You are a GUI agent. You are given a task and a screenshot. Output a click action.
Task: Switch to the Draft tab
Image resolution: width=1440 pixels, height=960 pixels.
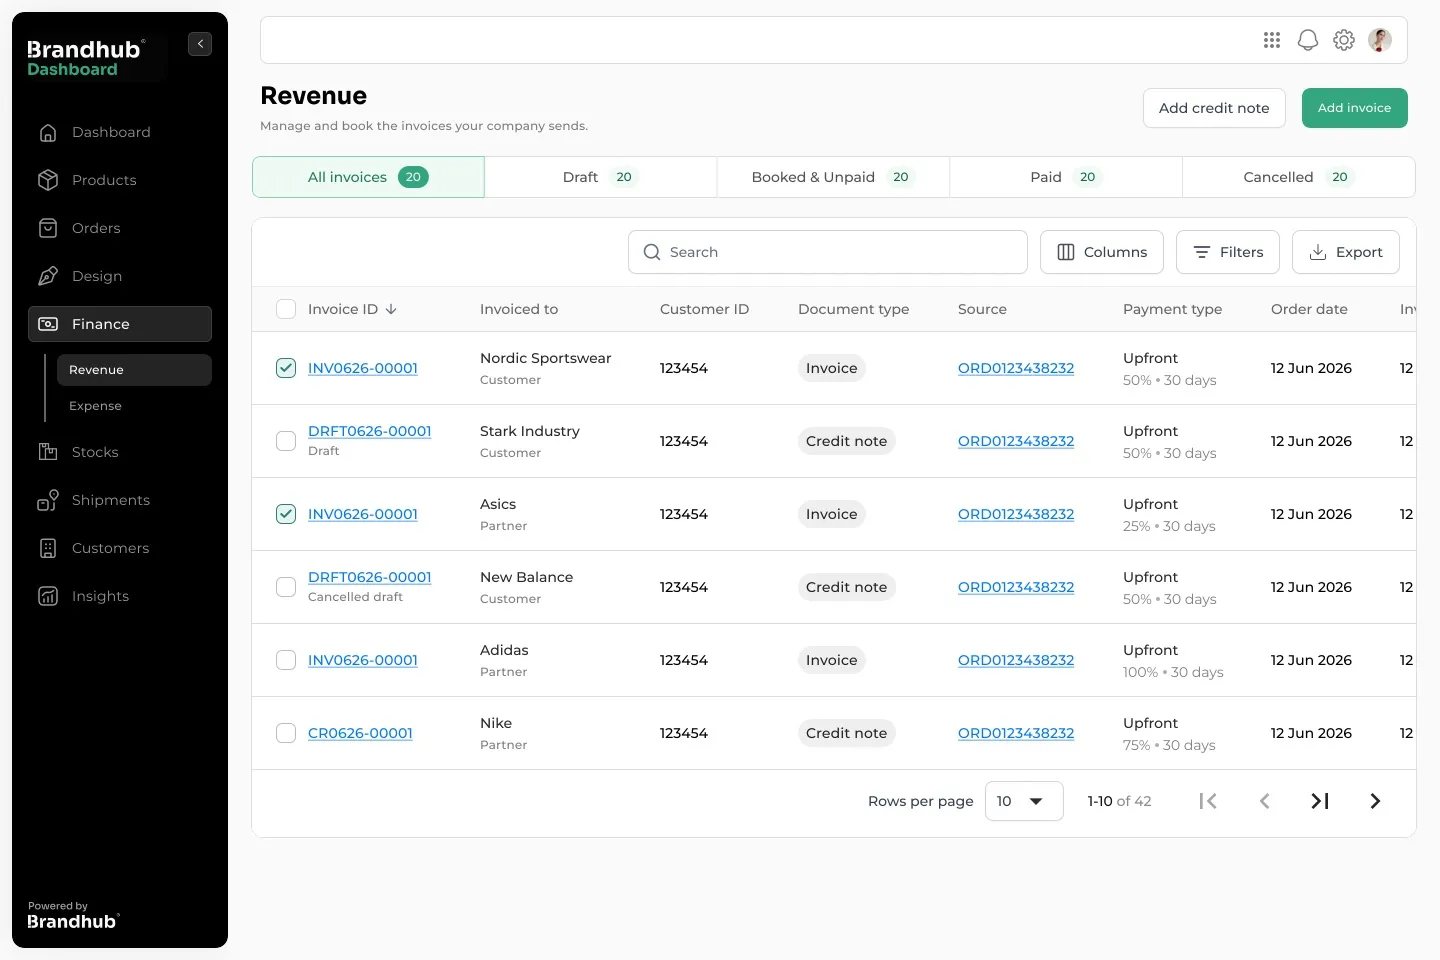(x=600, y=177)
